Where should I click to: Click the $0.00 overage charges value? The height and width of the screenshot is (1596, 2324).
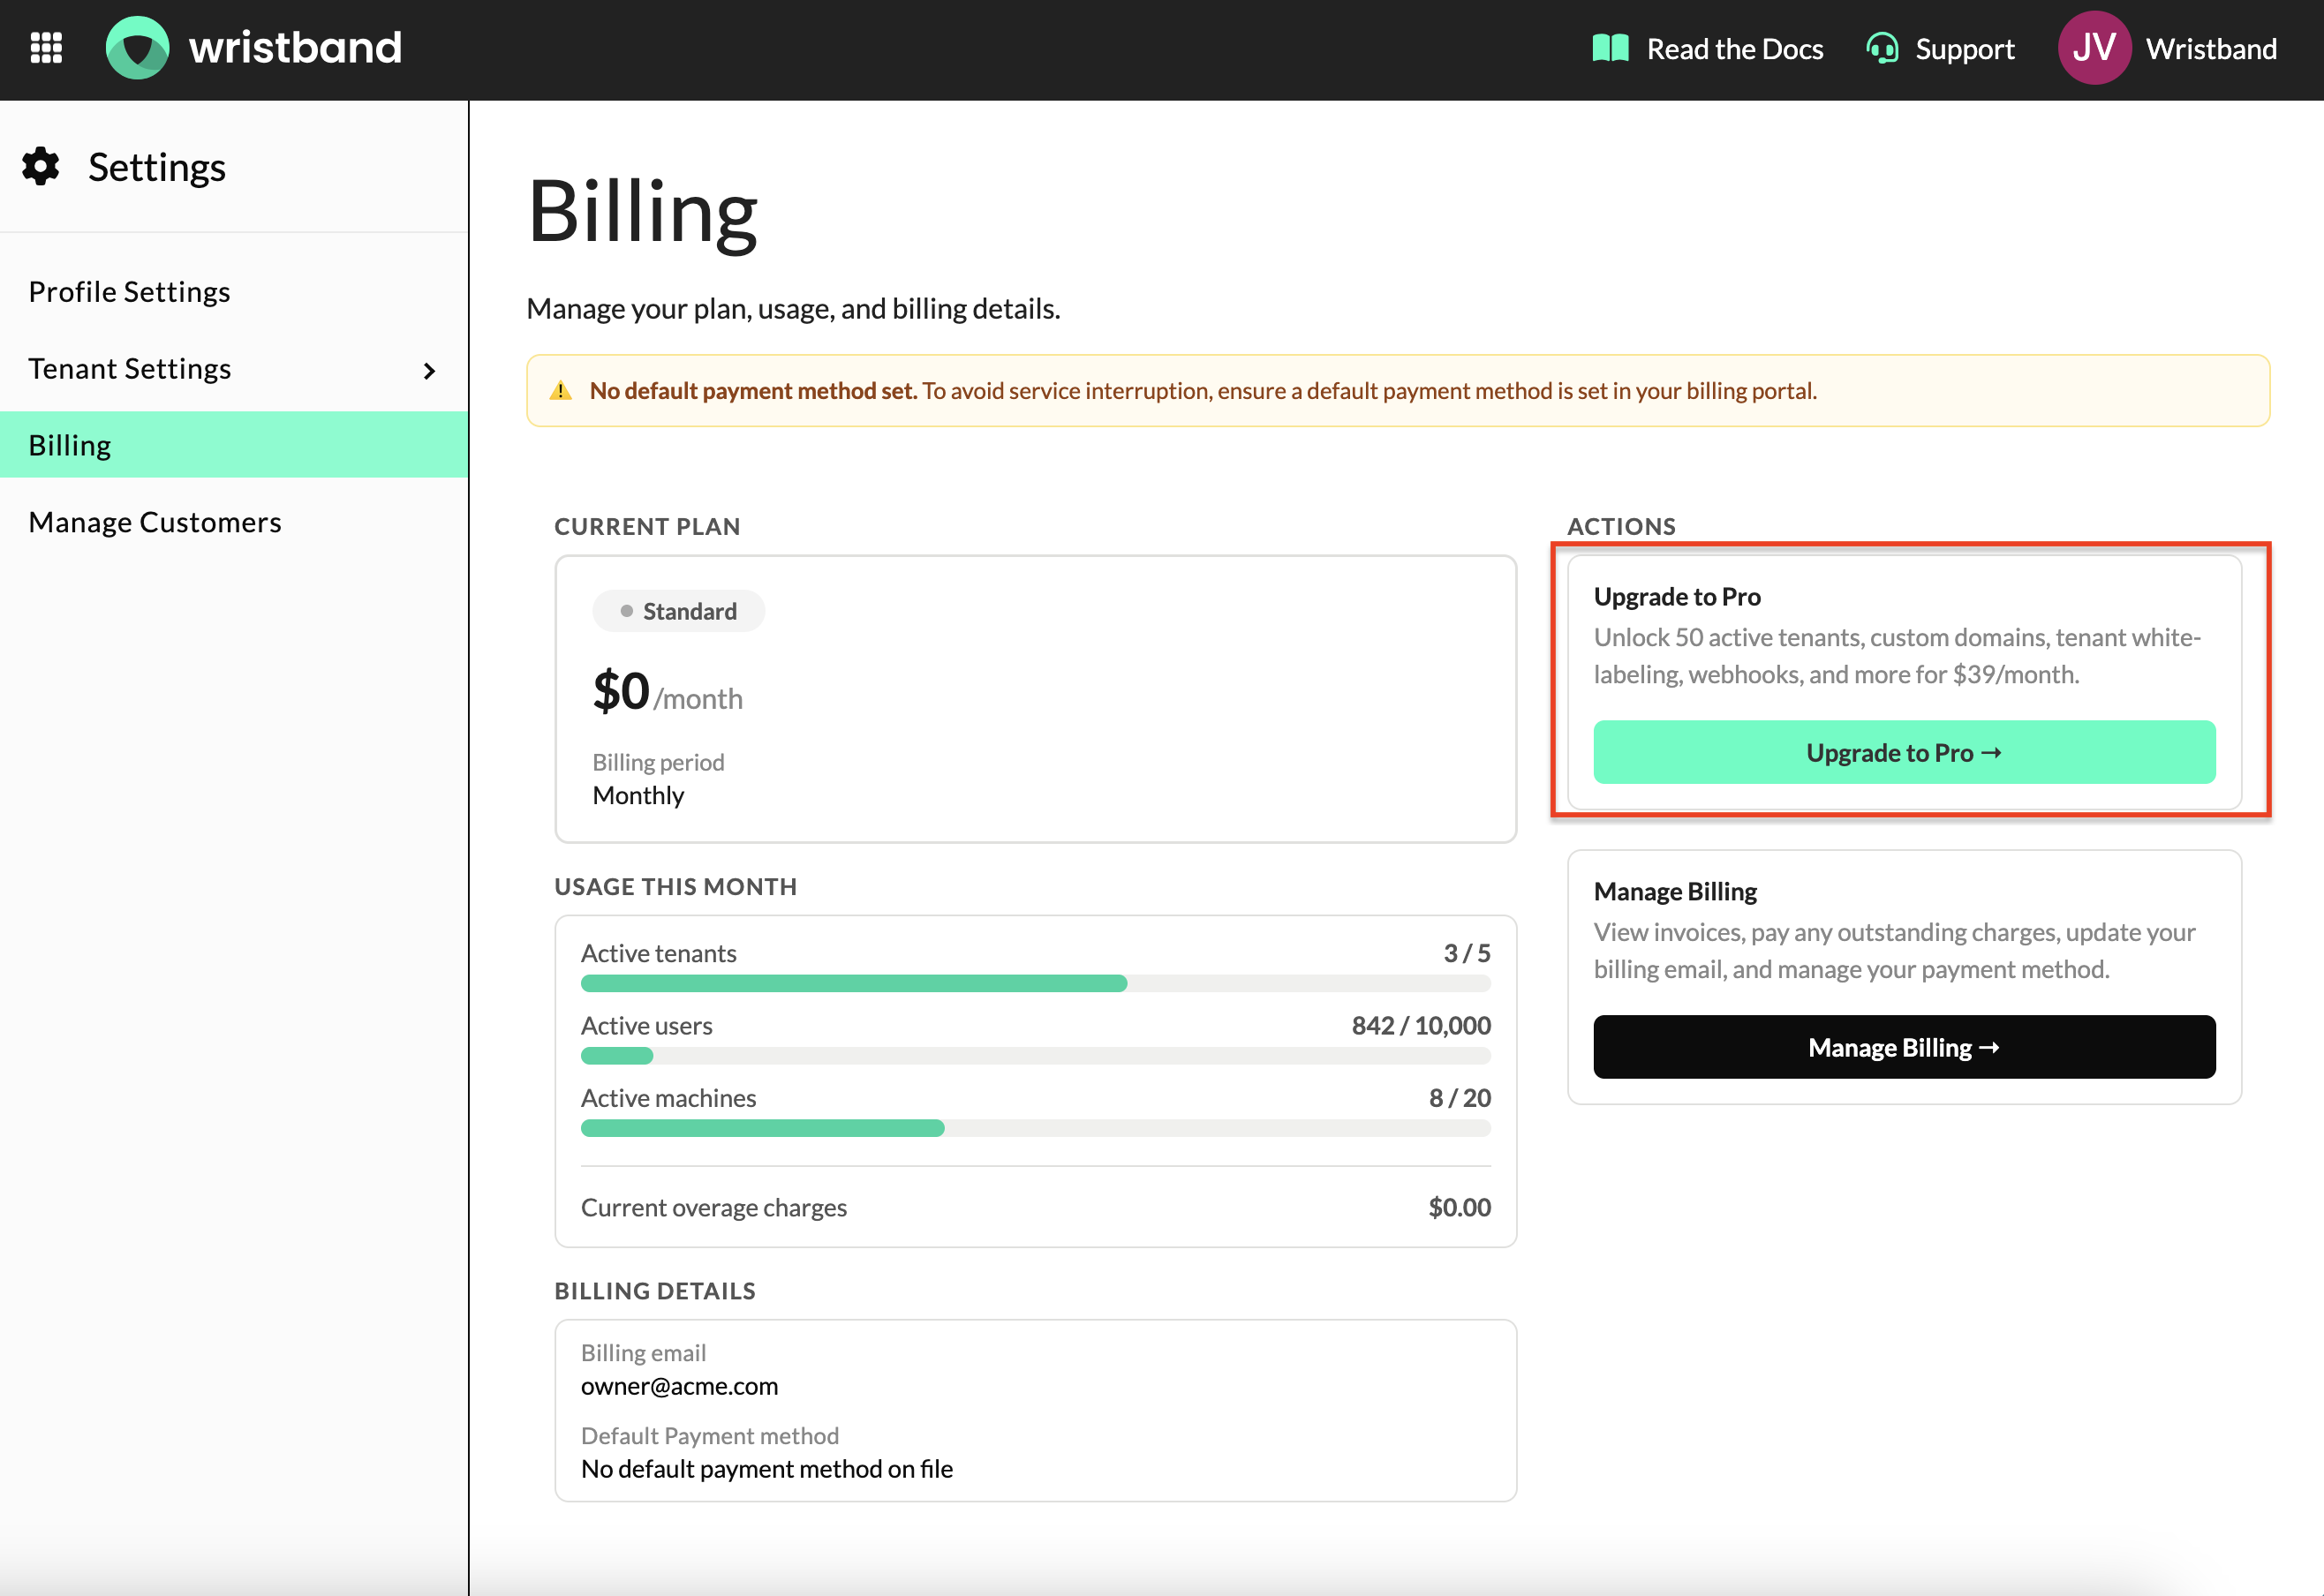coord(1459,1208)
